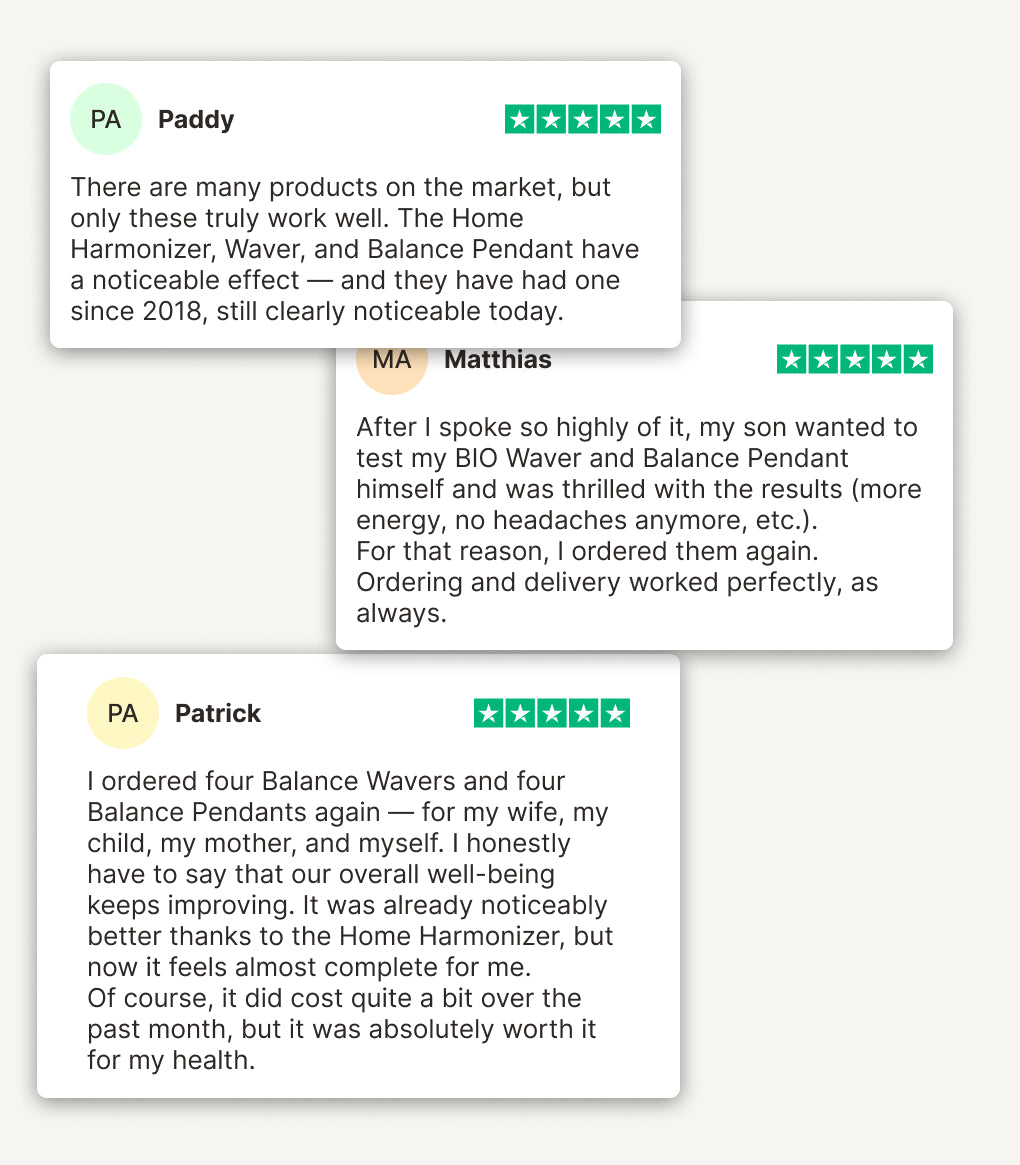Open the reviewer name Patrick
1020x1165 pixels.
[217, 714]
